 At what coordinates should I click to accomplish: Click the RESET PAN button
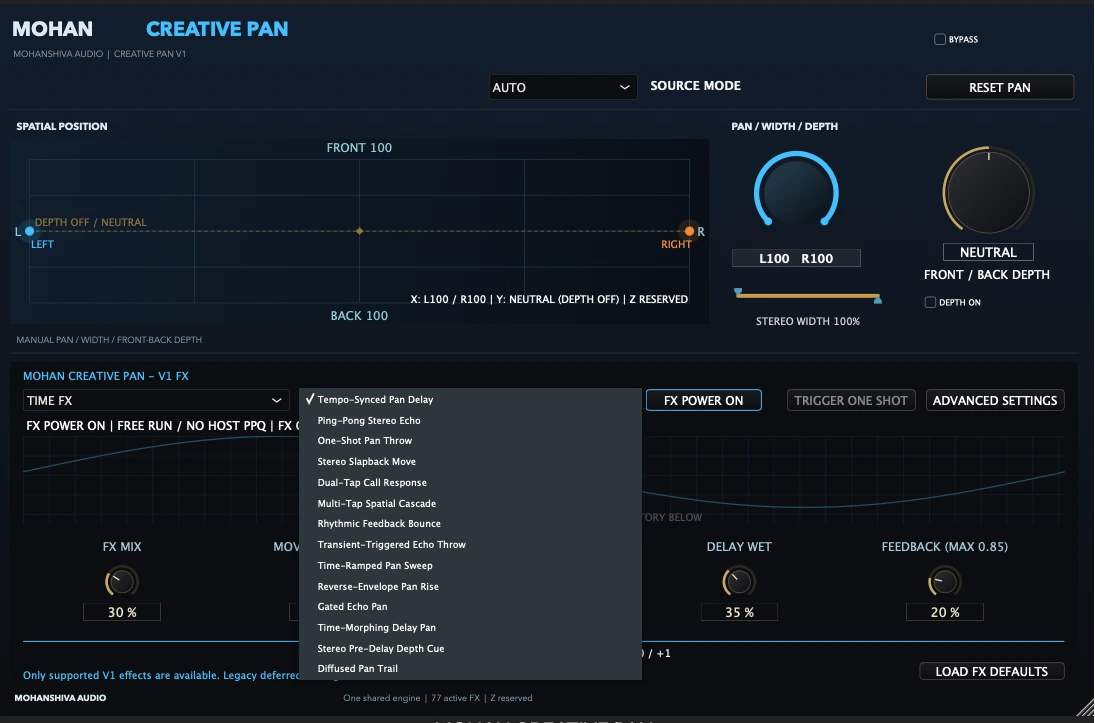point(999,87)
